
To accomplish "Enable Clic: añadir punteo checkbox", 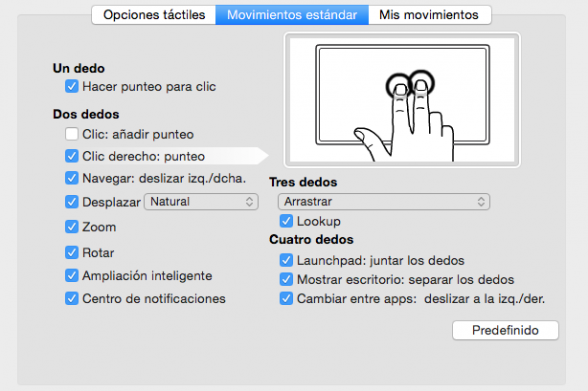I will [x=72, y=134].
